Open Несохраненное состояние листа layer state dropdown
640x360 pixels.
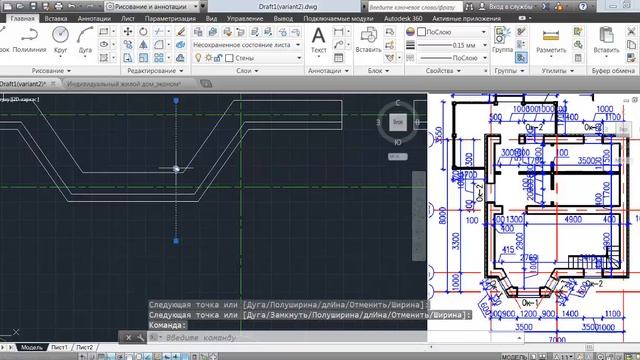pos(247,44)
